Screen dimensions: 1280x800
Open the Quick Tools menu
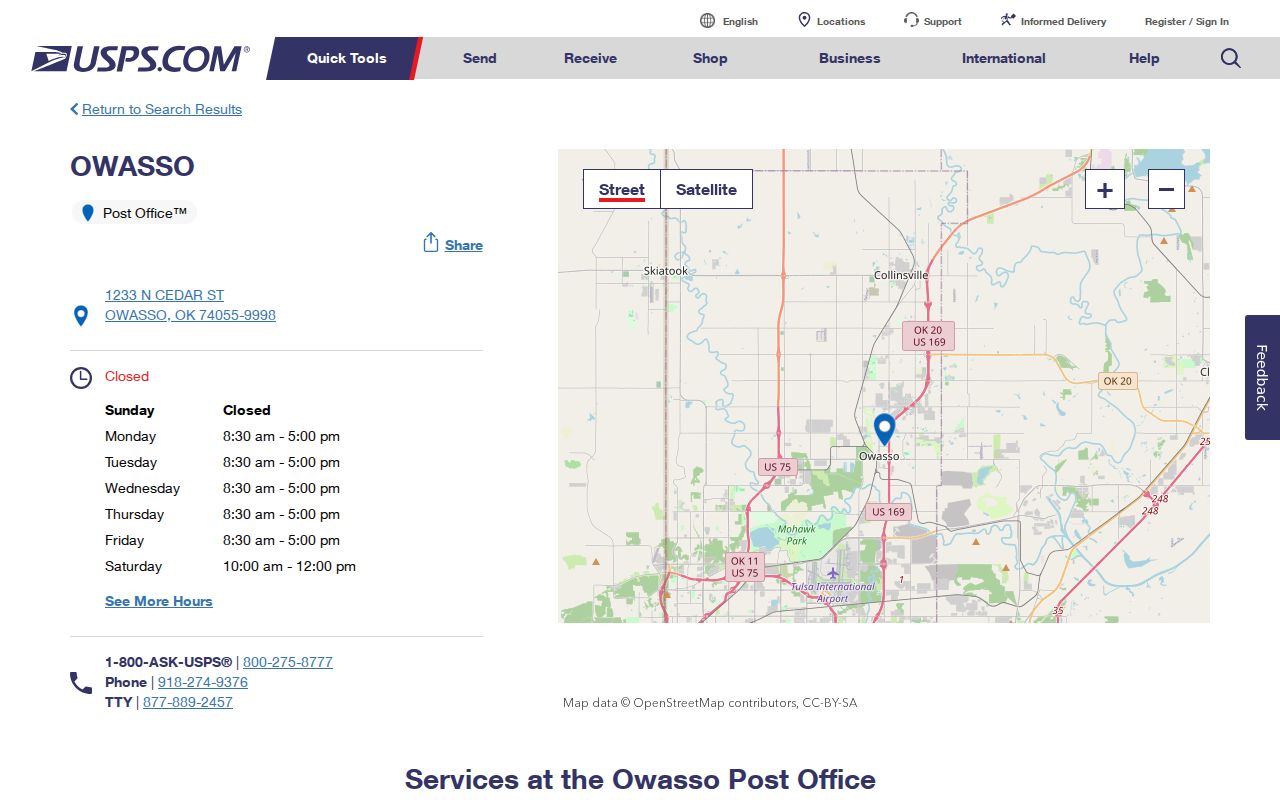pos(346,58)
